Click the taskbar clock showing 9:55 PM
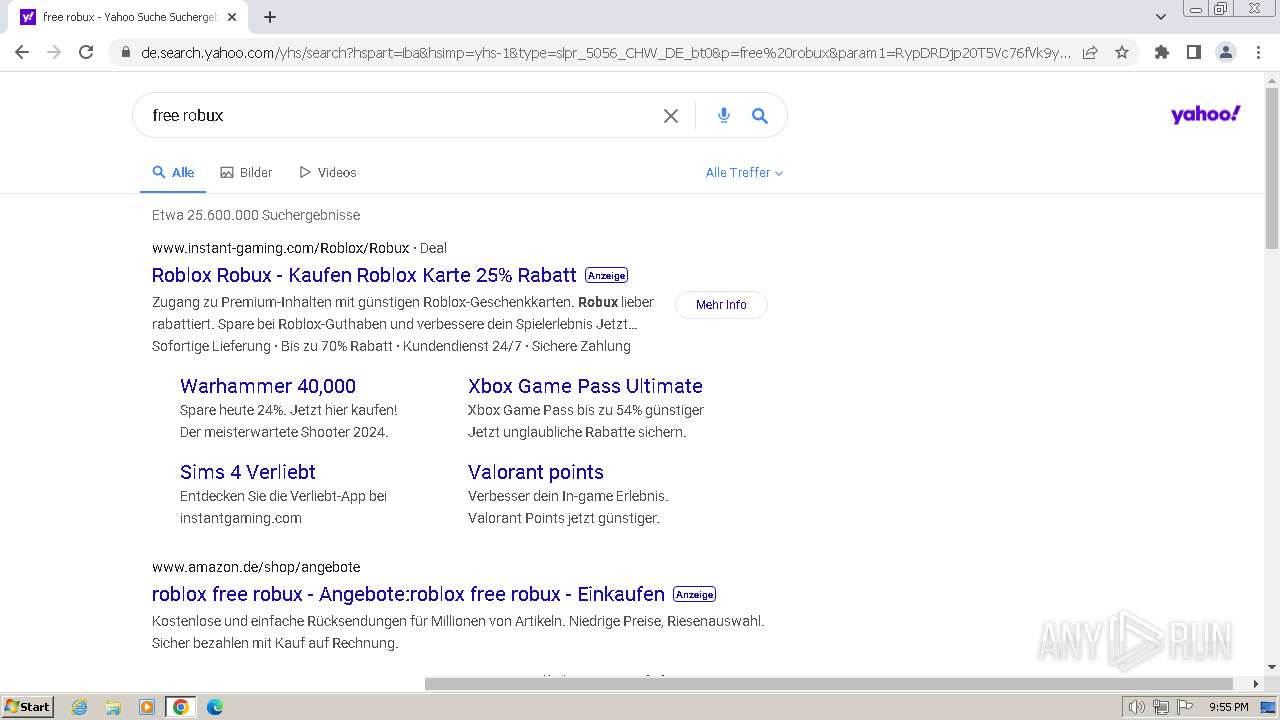 (x=1228, y=707)
